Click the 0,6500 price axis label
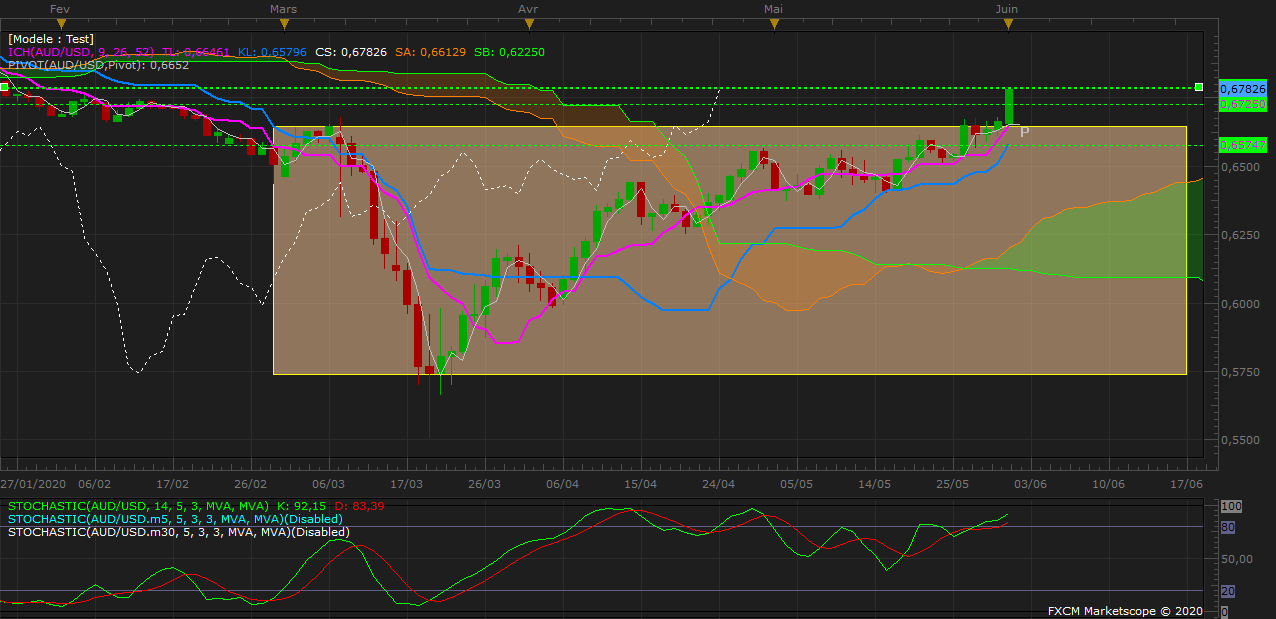This screenshot has height=619, width=1276. [x=1241, y=168]
